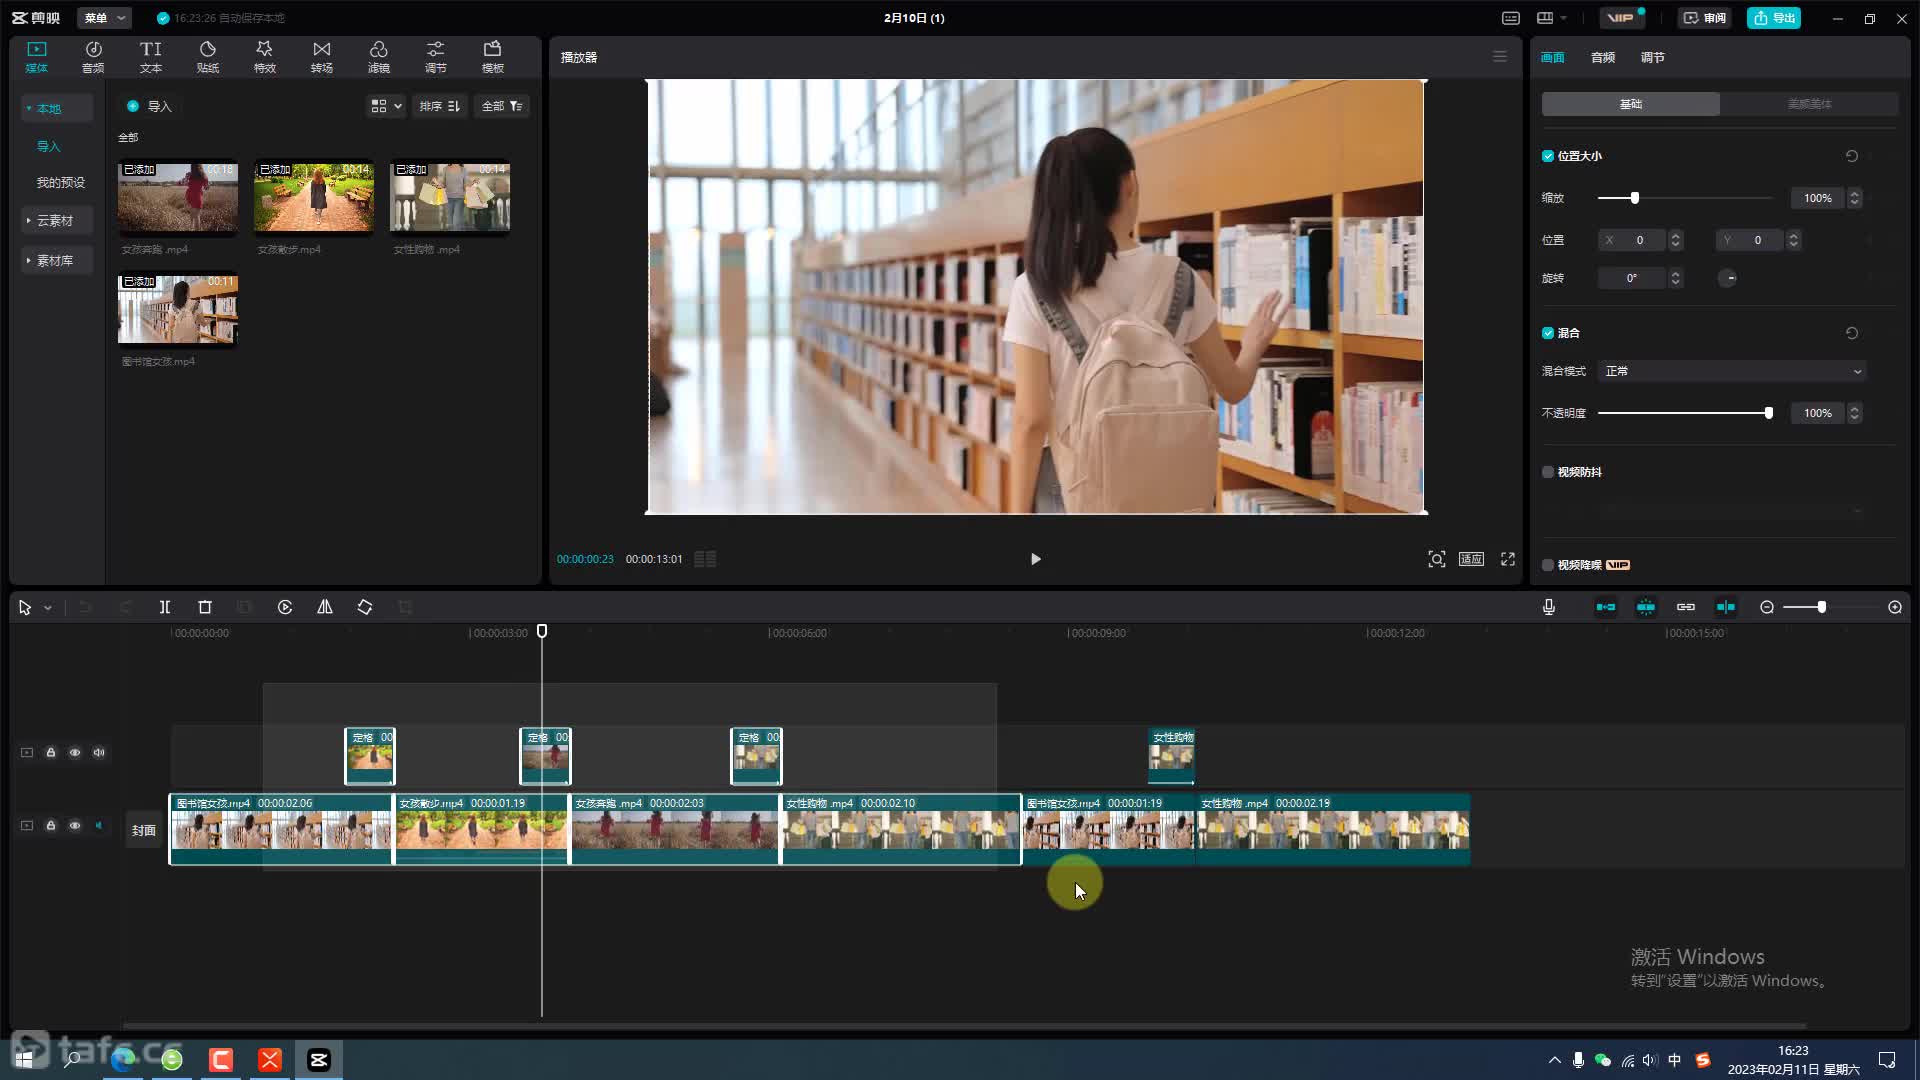
Task: Hide the main video track with eye icon
Action: [75, 825]
